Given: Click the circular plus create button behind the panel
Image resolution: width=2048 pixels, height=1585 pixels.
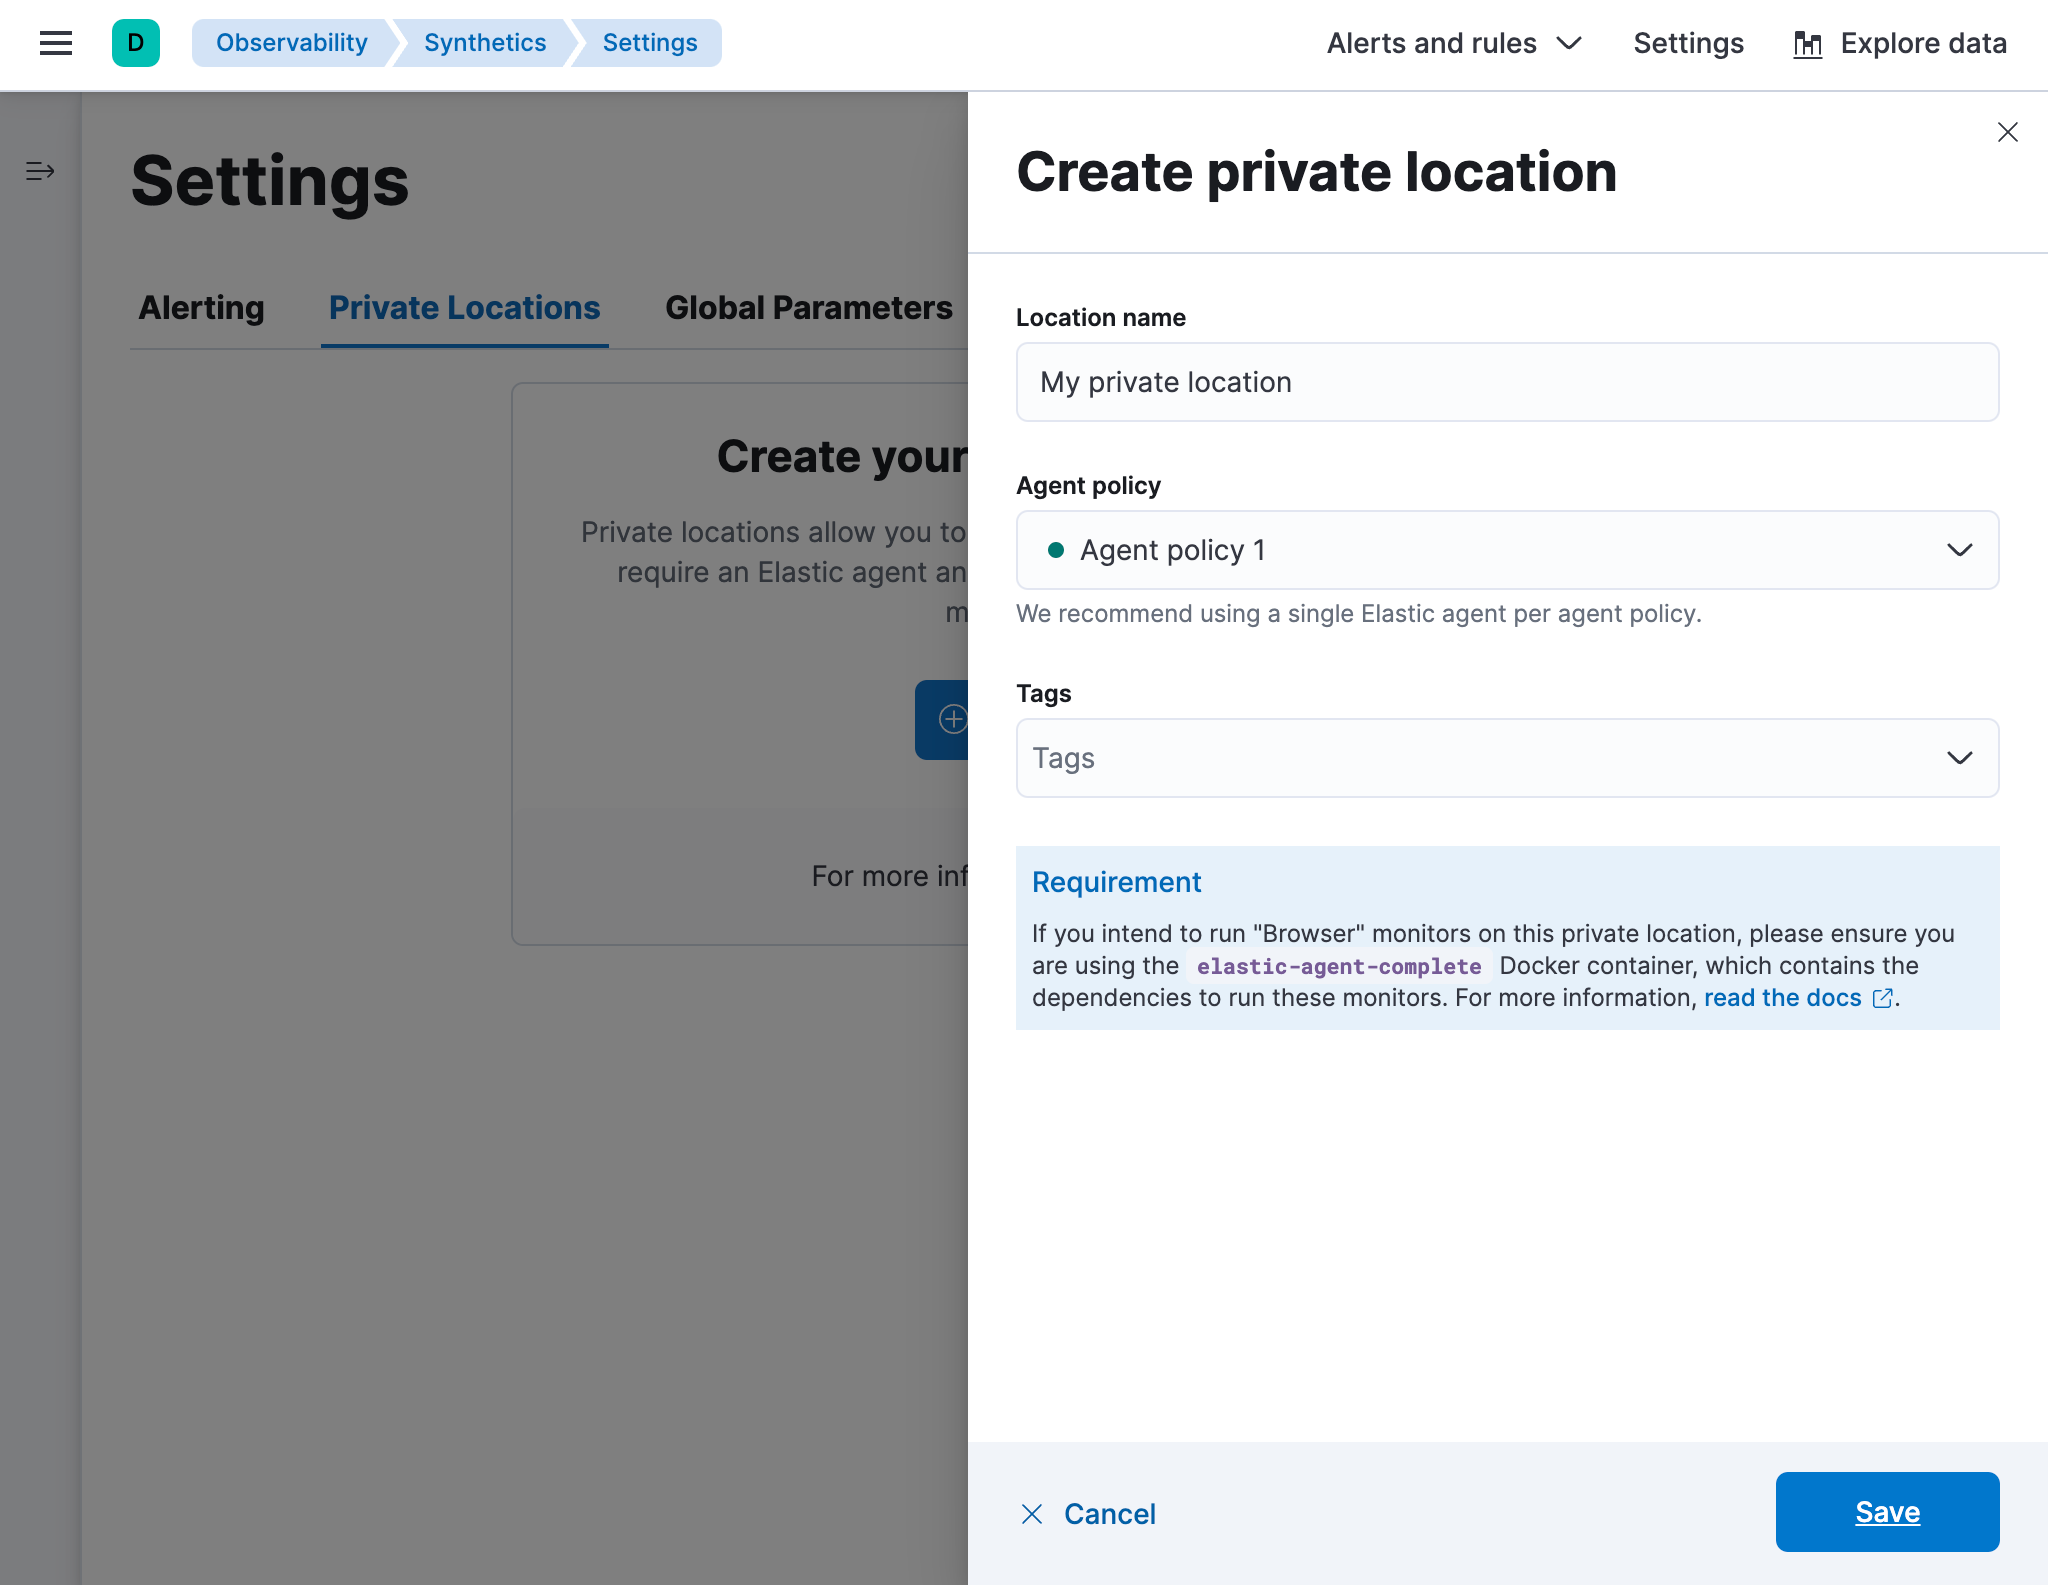Looking at the screenshot, I should click(x=953, y=720).
